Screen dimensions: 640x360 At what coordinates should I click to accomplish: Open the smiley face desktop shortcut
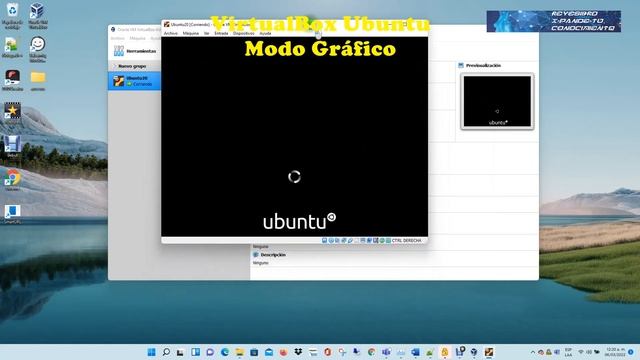coord(38,49)
